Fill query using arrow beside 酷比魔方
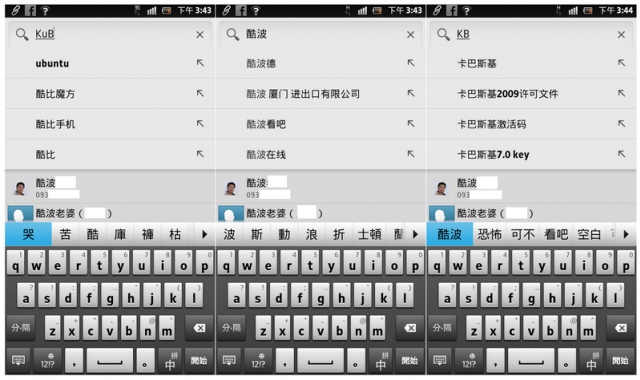The width and height of the screenshot is (640, 380). coord(200,93)
